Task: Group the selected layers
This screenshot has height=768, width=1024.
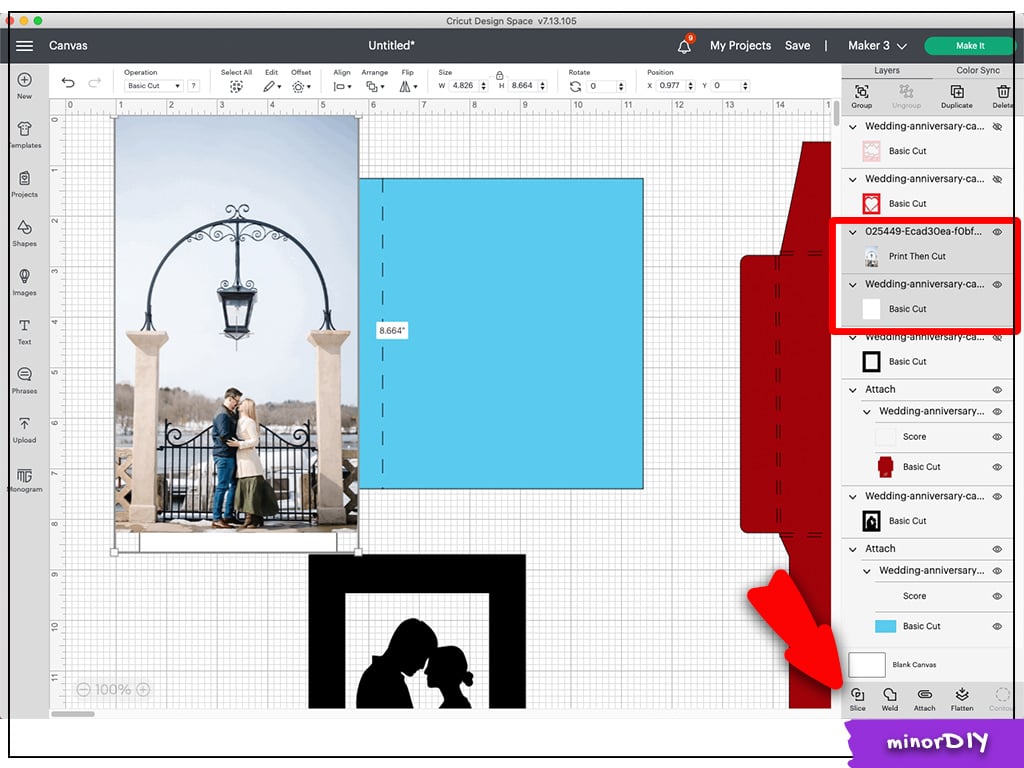Action: 861,96
